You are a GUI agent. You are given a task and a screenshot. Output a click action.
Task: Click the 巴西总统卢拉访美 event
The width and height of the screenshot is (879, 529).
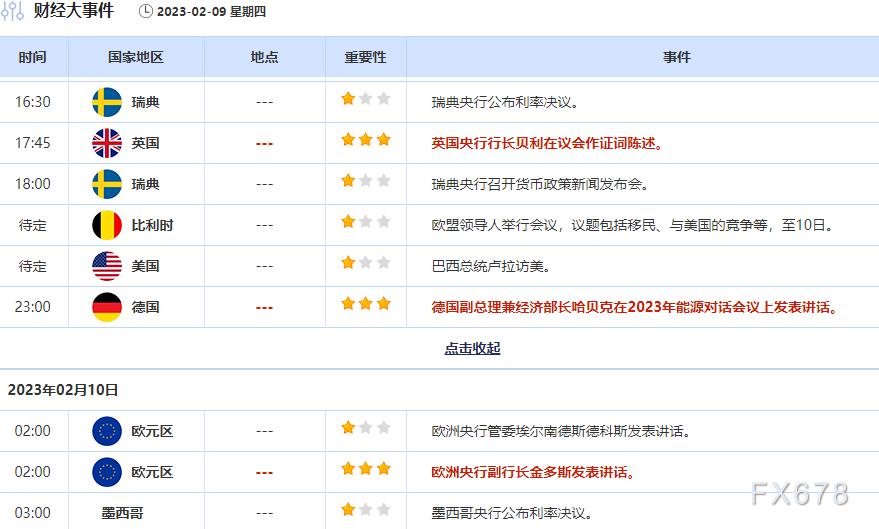click(x=491, y=266)
